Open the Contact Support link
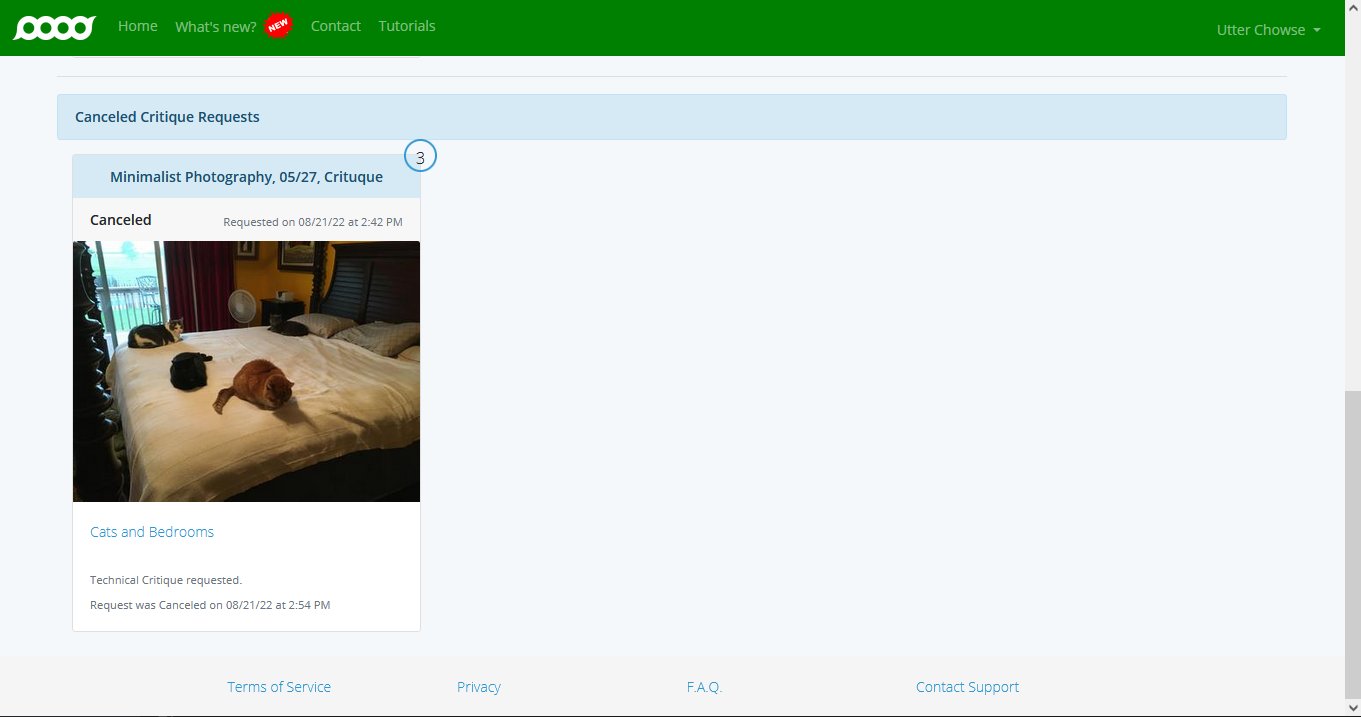This screenshot has width=1361, height=717. [967, 687]
